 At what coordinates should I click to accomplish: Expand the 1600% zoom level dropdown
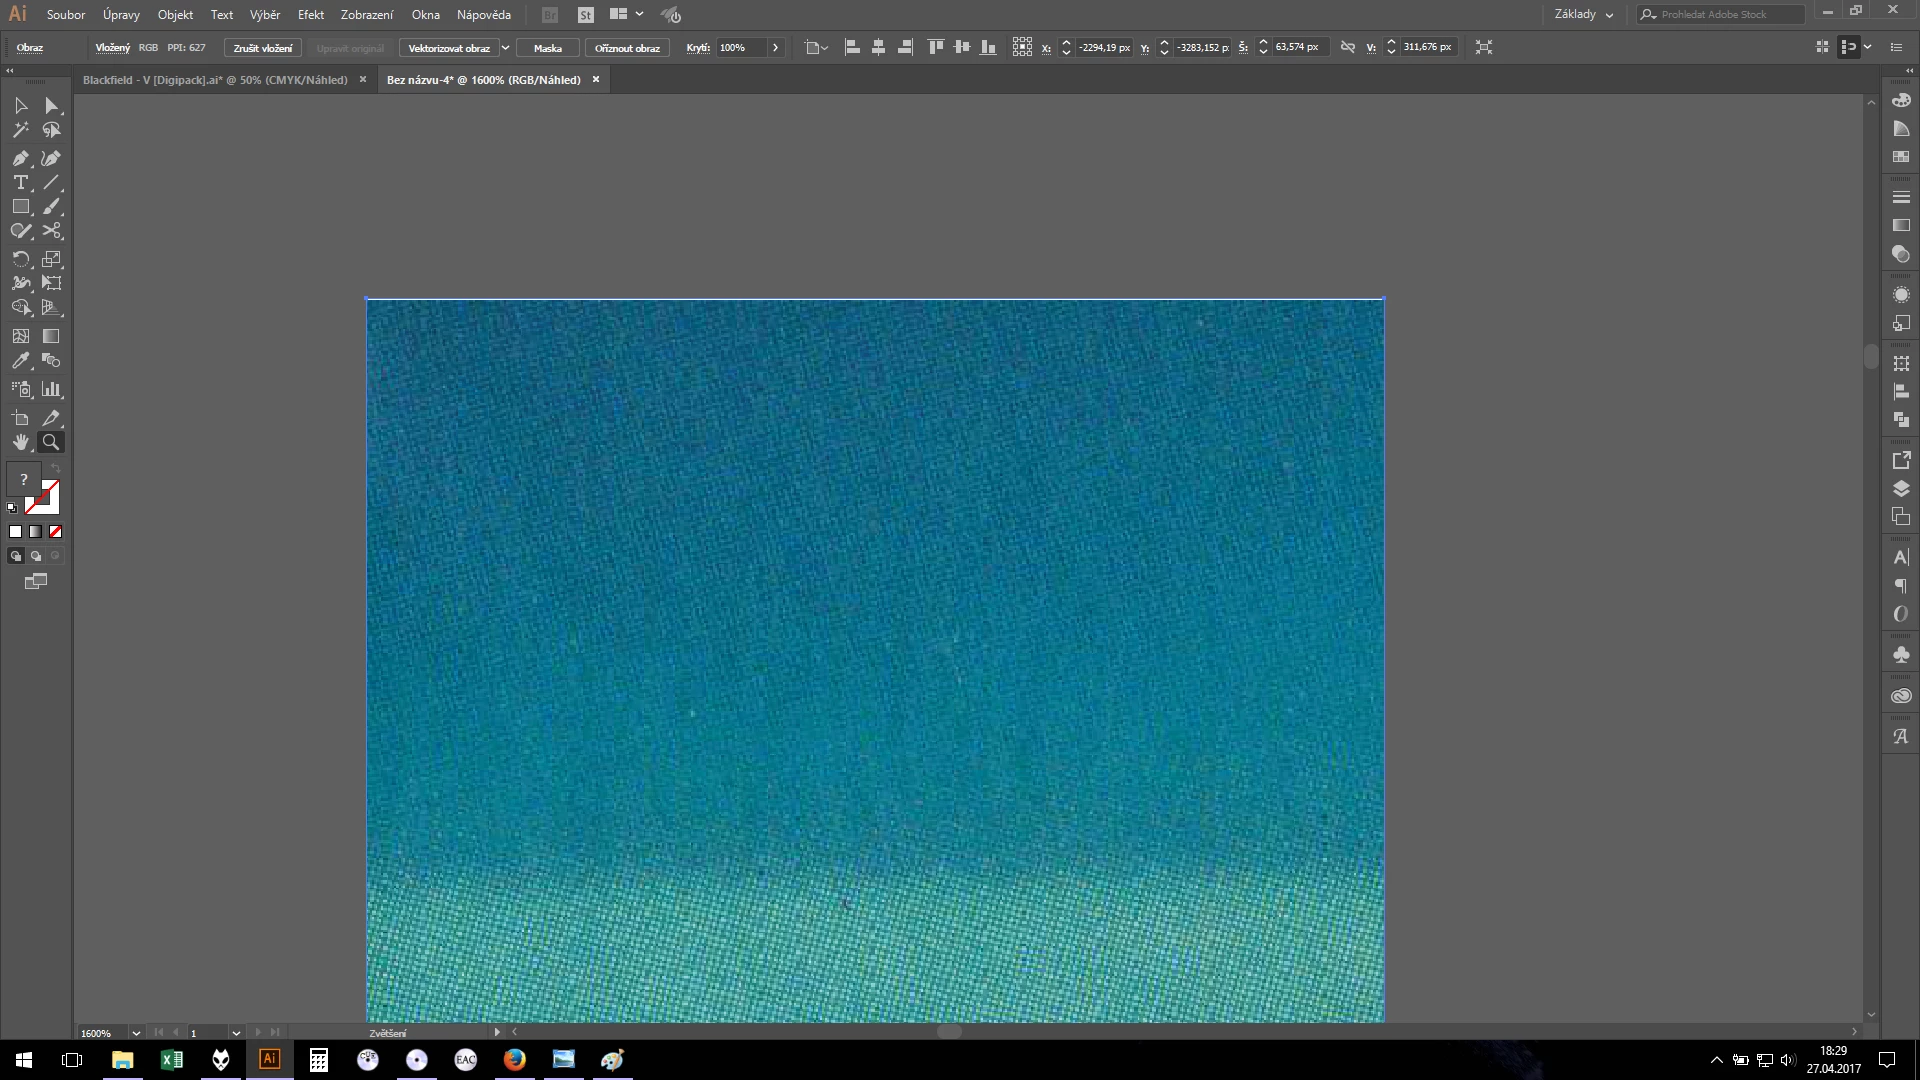pos(136,1033)
